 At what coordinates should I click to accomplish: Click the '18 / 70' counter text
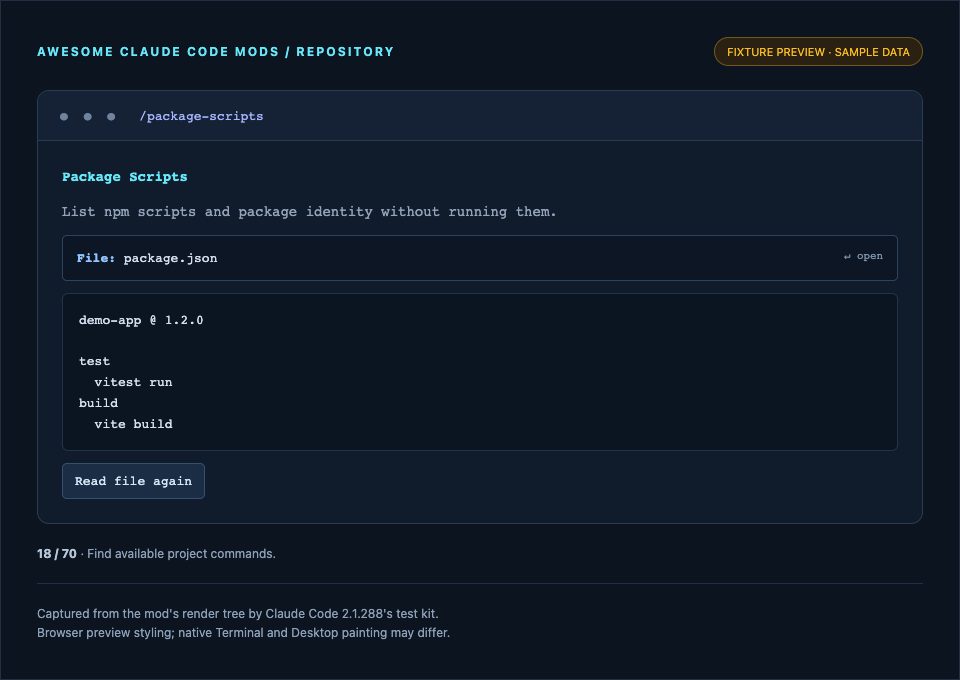point(57,554)
